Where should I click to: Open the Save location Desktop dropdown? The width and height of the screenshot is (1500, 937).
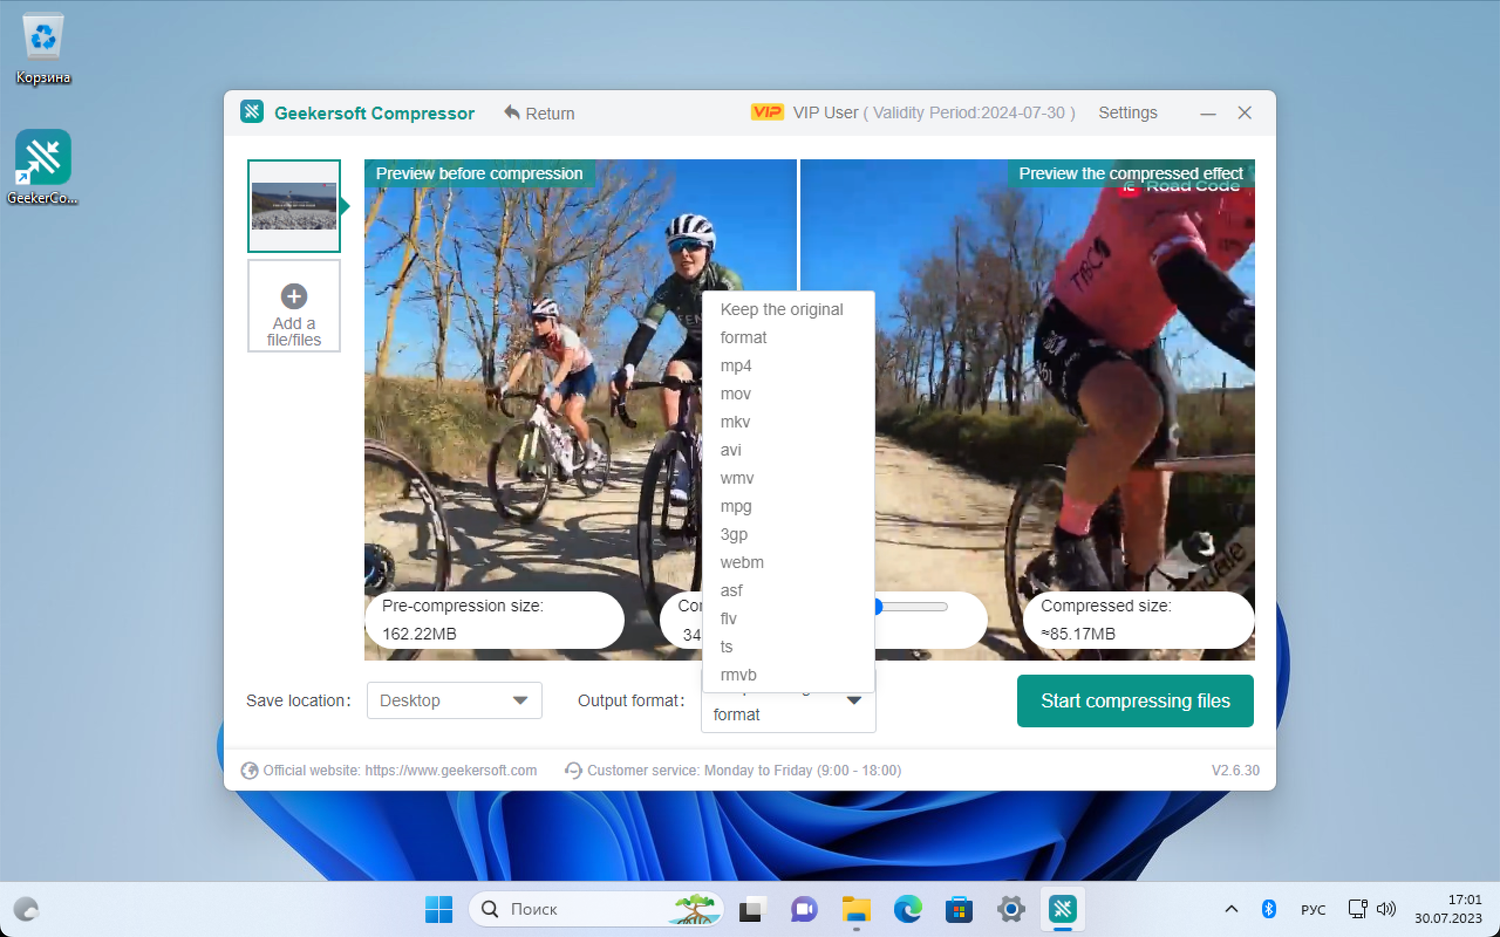click(454, 700)
